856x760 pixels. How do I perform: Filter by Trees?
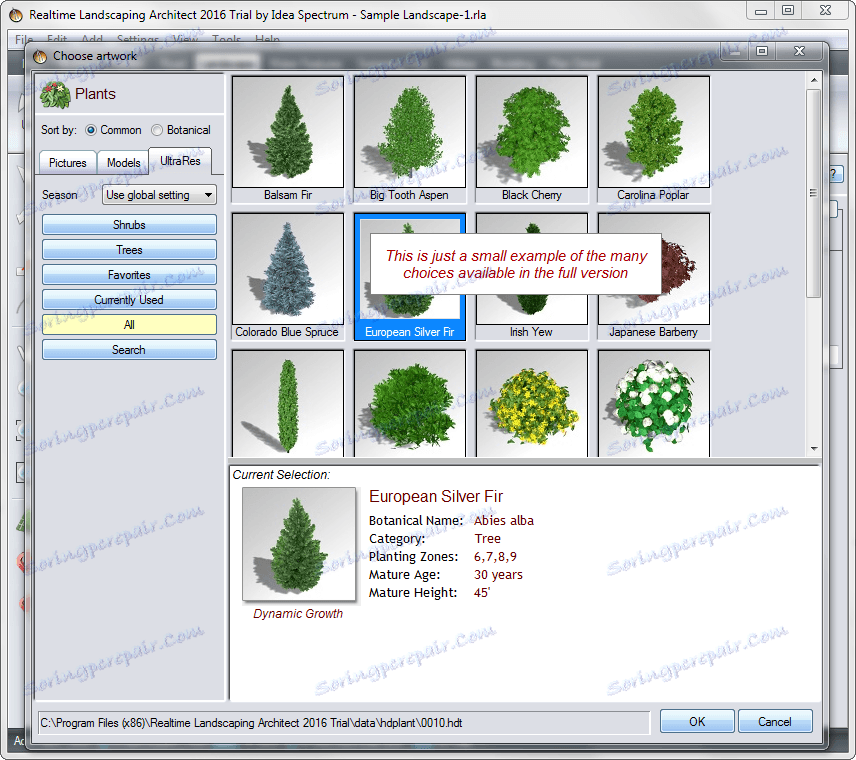pos(129,250)
